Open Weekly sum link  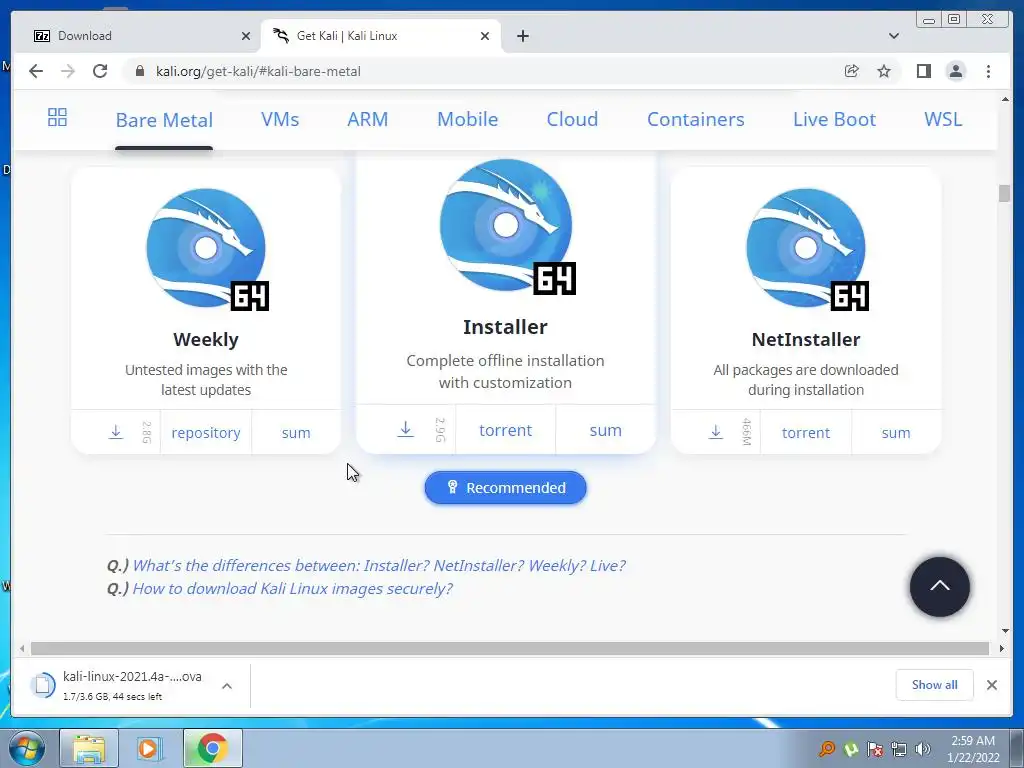coord(296,432)
